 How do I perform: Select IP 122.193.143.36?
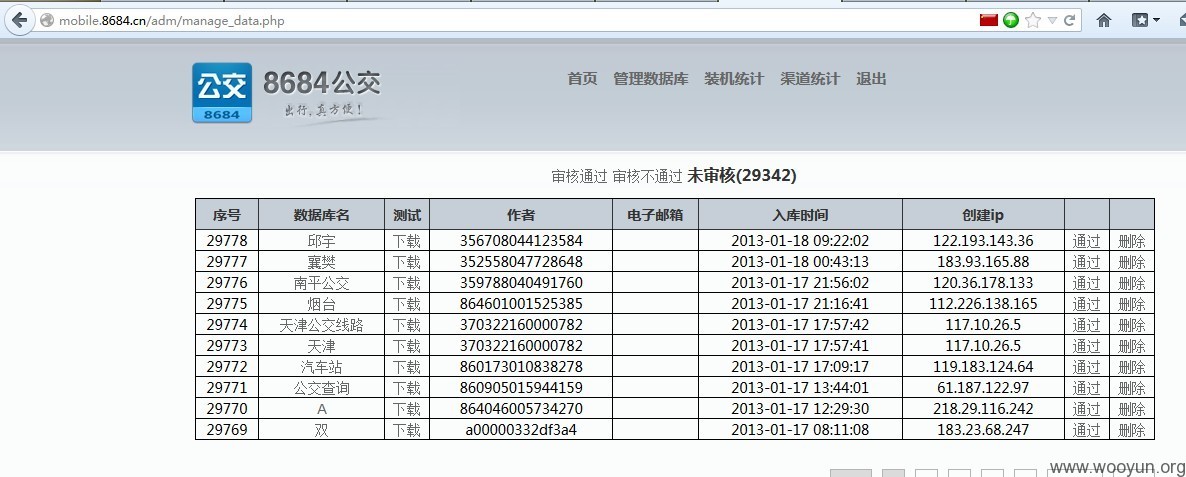click(983, 241)
